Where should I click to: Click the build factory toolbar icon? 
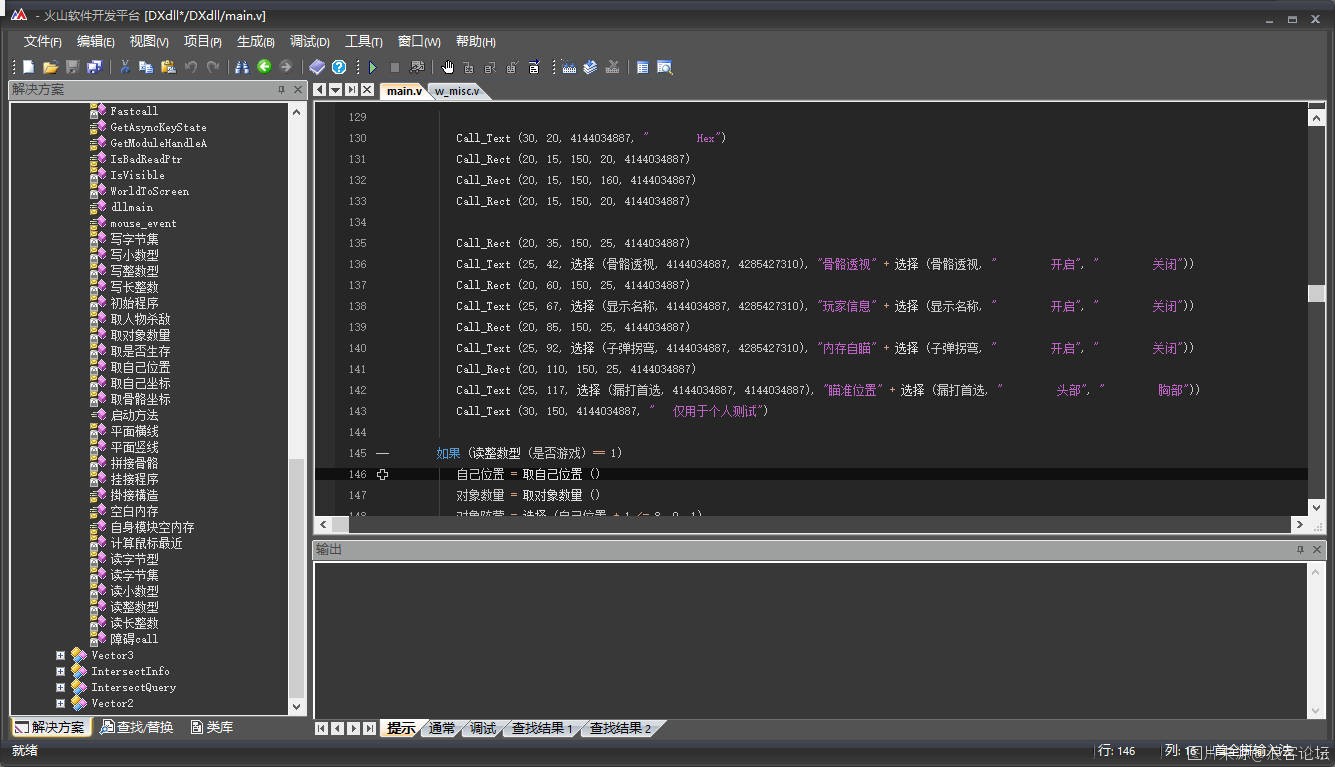[x=569, y=67]
